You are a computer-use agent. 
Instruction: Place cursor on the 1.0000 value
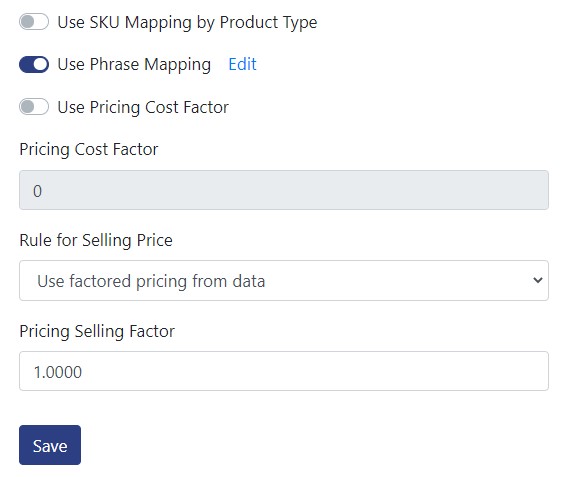tap(58, 372)
